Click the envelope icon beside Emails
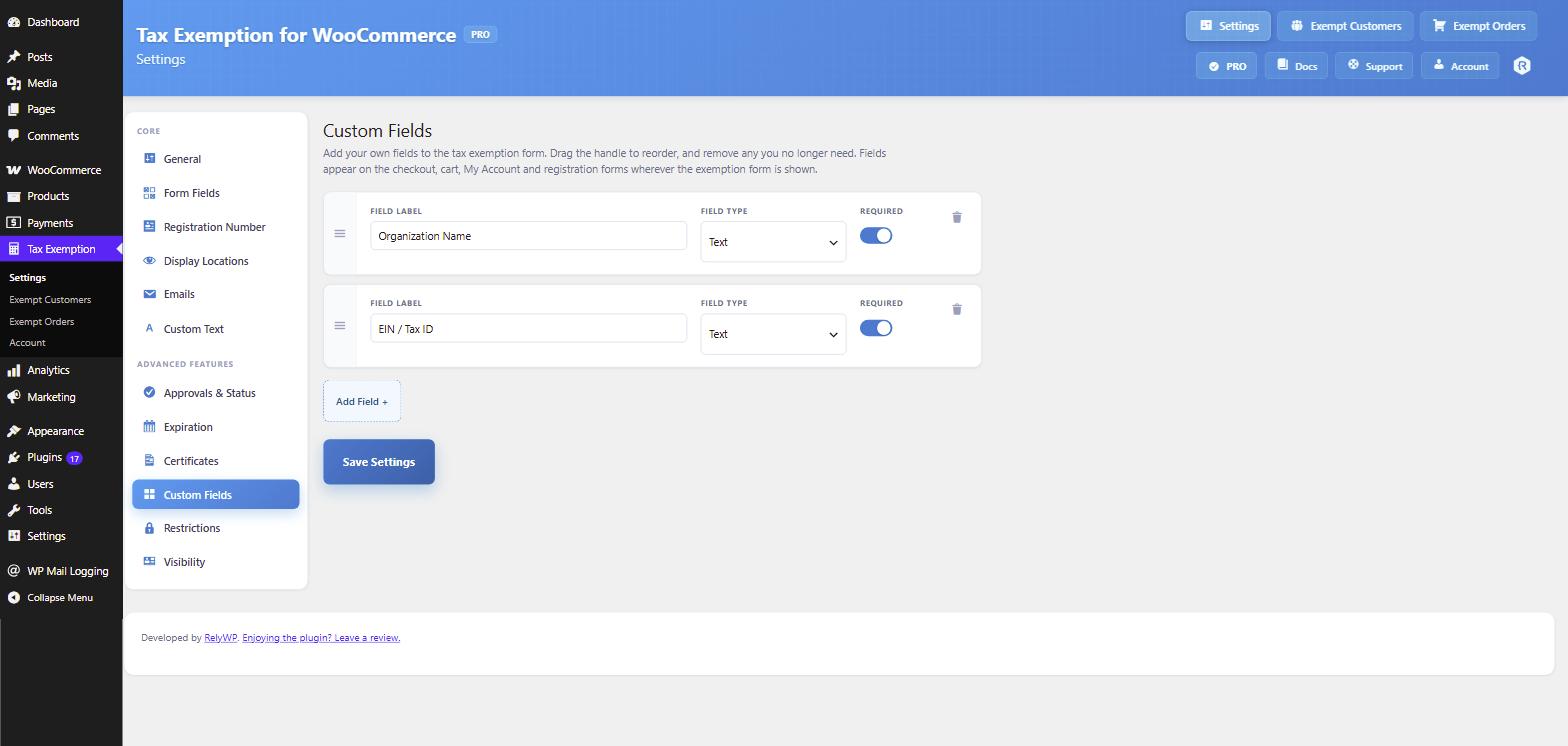Screen dimensions: 1568x746 click(149, 294)
